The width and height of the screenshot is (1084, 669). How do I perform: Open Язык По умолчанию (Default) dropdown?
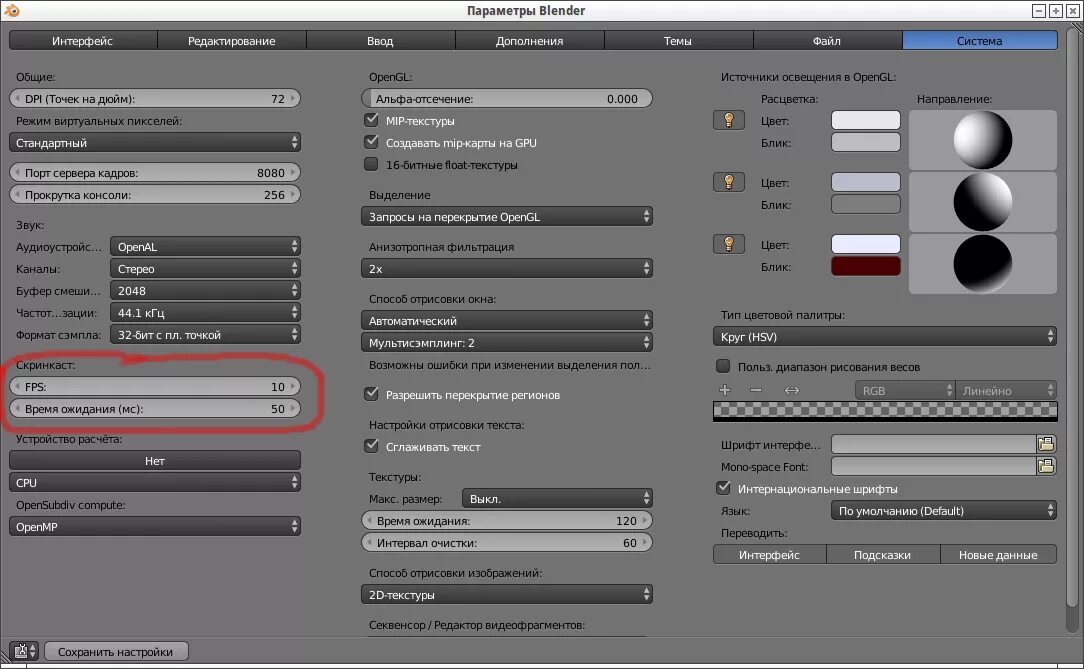click(944, 511)
